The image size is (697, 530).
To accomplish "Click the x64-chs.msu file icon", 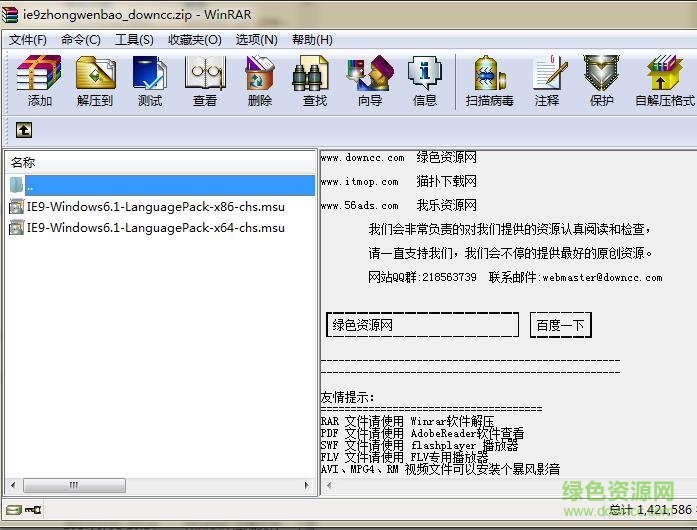I will point(16,228).
